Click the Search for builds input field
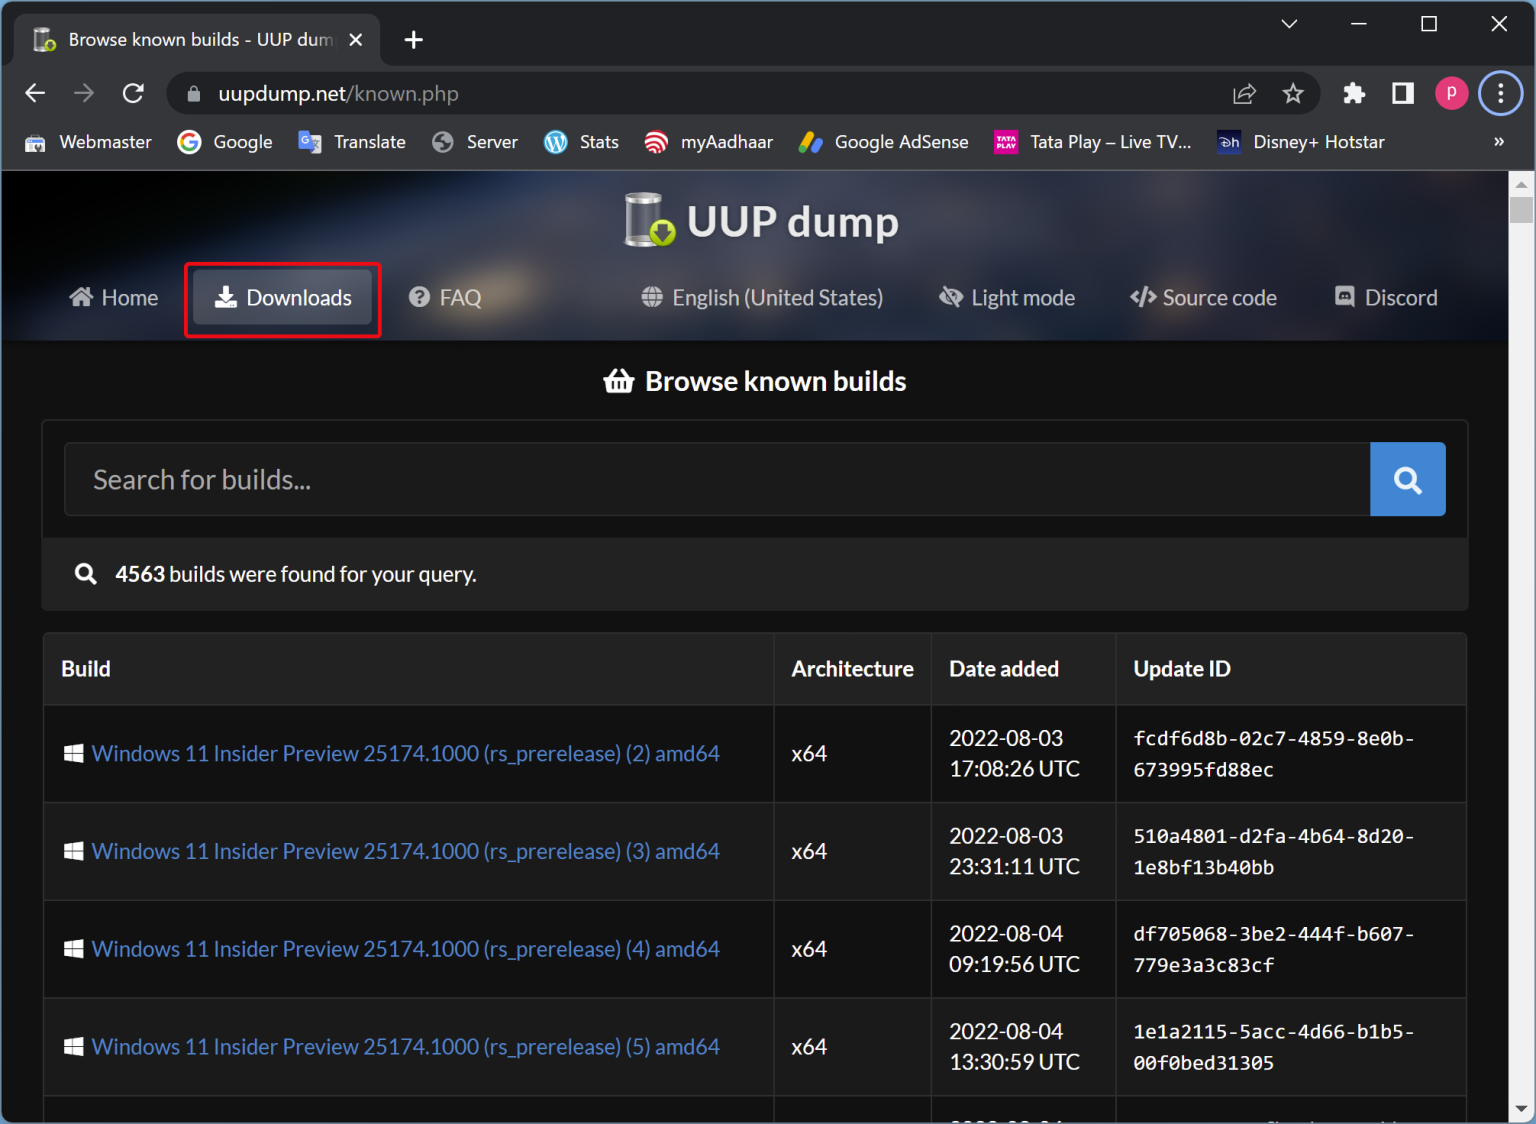This screenshot has height=1124, width=1536. coord(717,479)
